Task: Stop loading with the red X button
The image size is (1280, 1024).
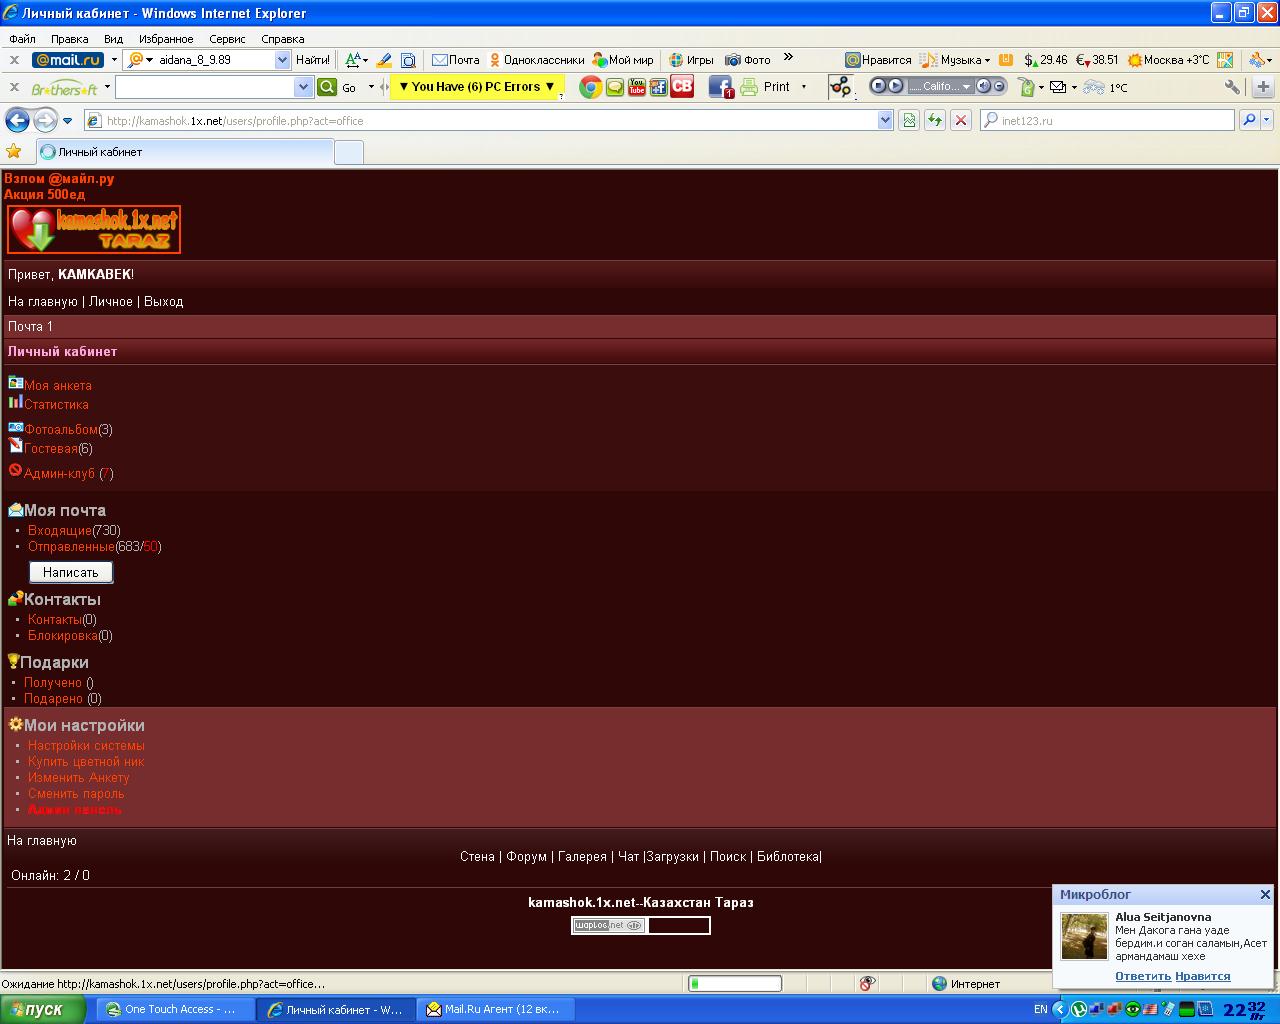Action: pos(961,121)
